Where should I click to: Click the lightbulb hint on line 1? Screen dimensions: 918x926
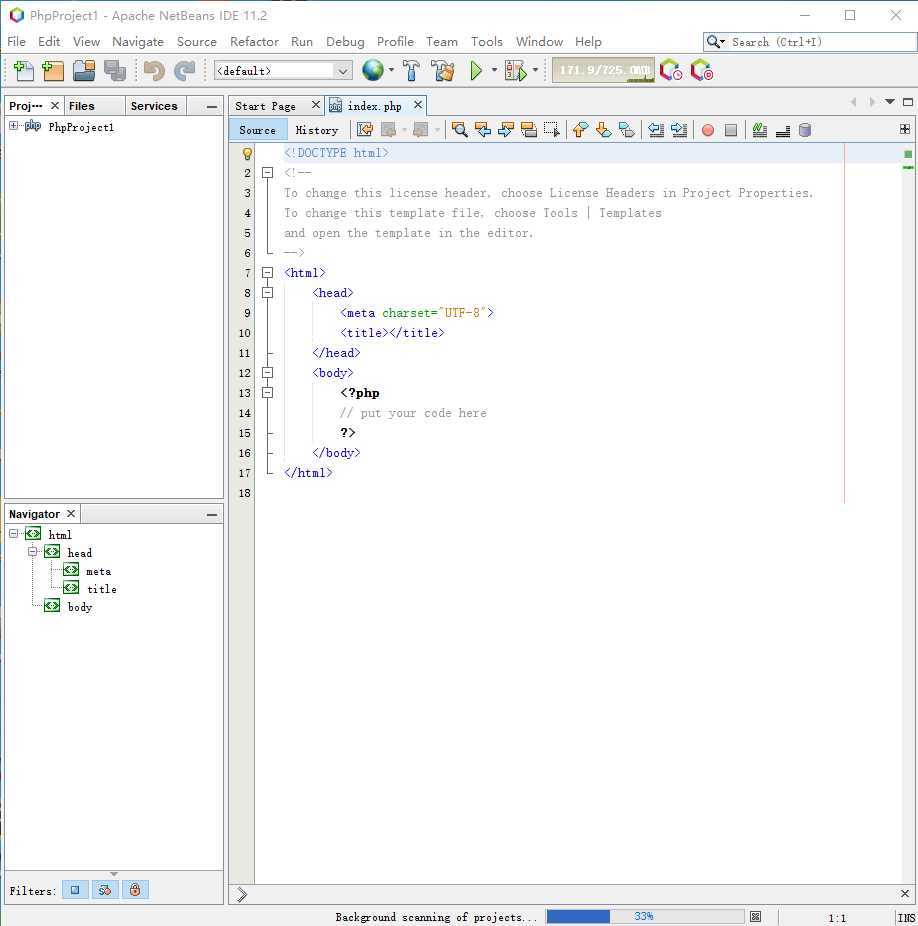(247, 154)
